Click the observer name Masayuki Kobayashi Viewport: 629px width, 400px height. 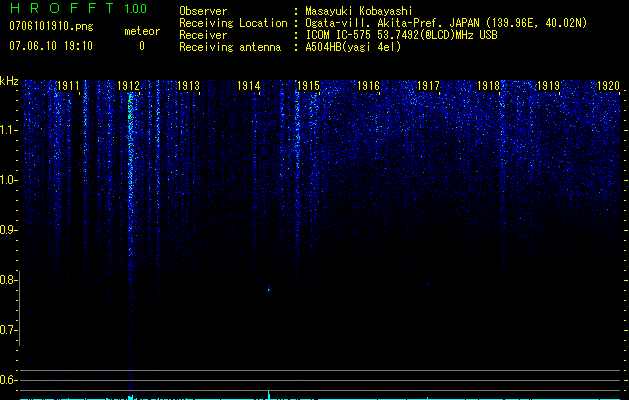(x=359, y=11)
